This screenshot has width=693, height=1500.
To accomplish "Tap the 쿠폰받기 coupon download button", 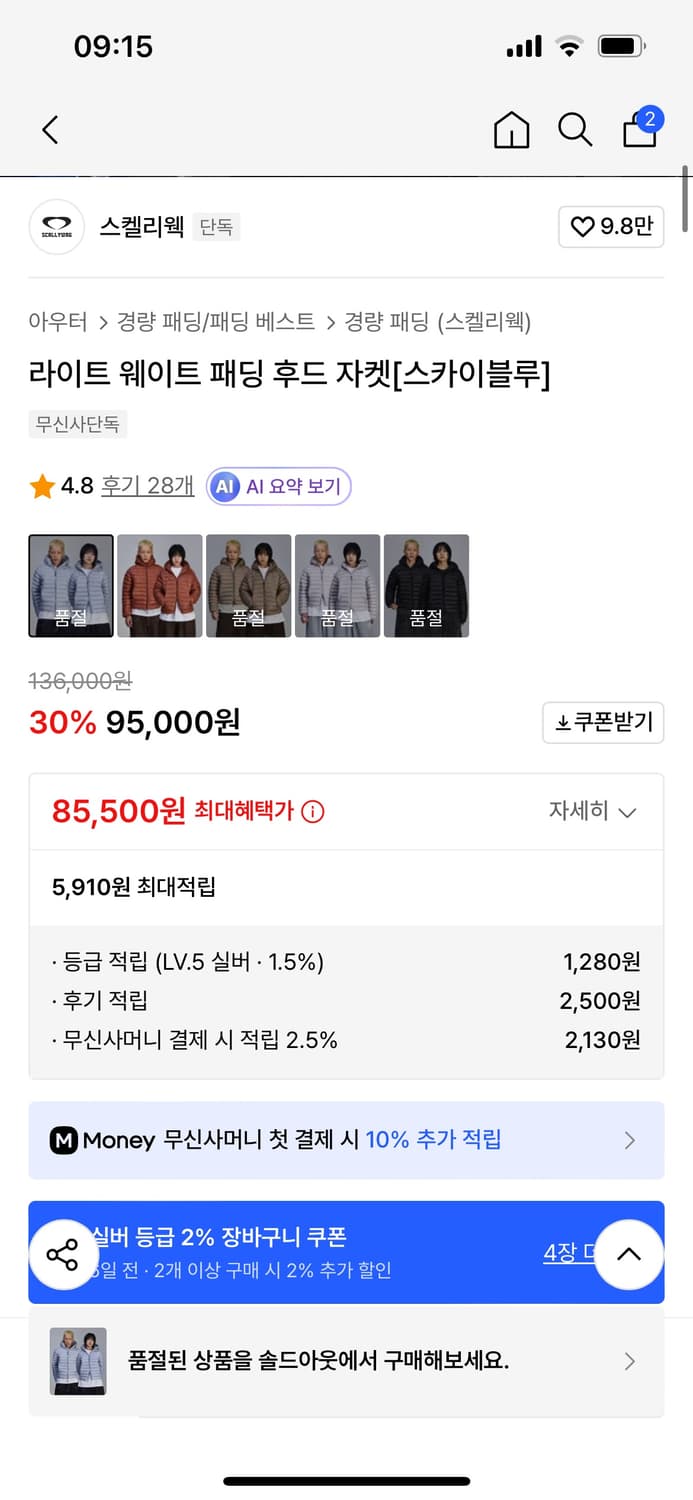I will tap(603, 722).
